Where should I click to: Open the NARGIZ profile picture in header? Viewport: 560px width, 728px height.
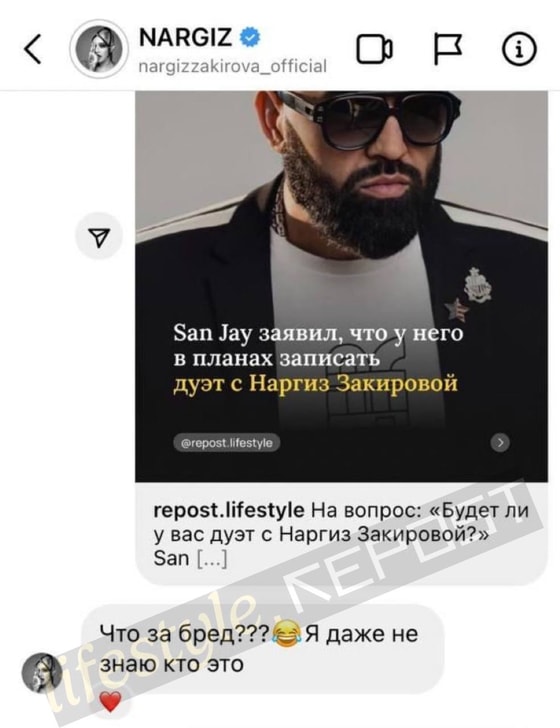point(98,49)
